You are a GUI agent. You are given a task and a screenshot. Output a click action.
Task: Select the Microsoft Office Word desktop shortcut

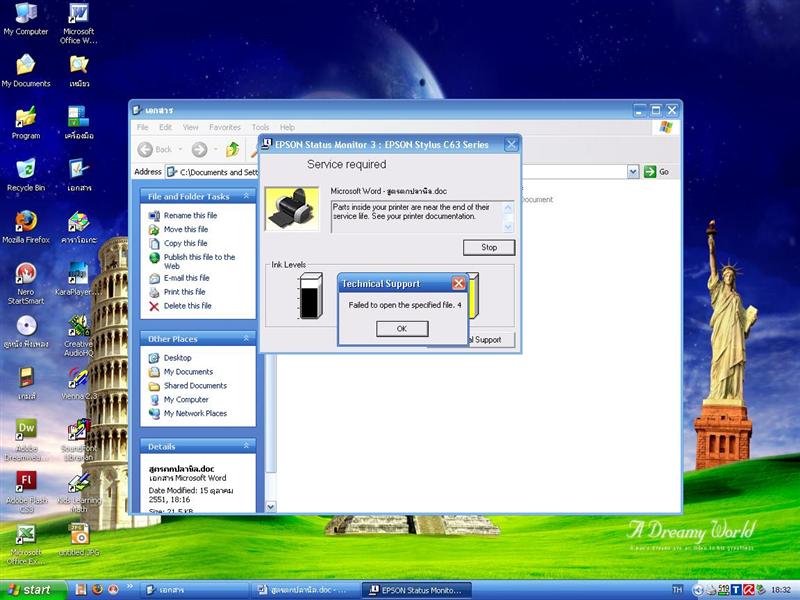tap(79, 23)
